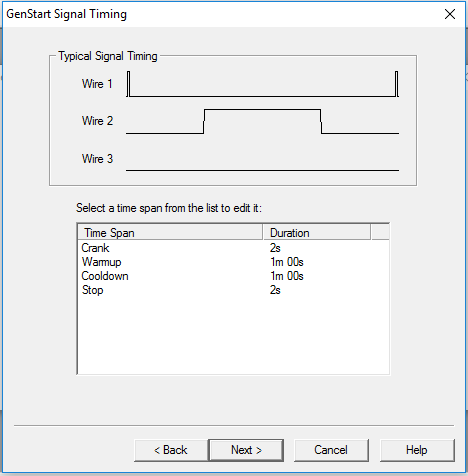Click the Wire 1 signal waveform
Image resolution: width=468 pixels, height=476 pixels.
click(x=262, y=84)
